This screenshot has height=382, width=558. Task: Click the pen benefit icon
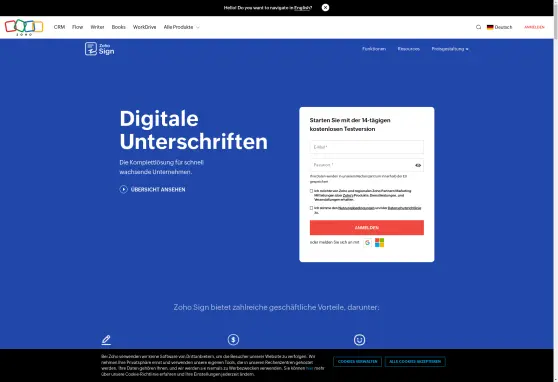(x=106, y=340)
